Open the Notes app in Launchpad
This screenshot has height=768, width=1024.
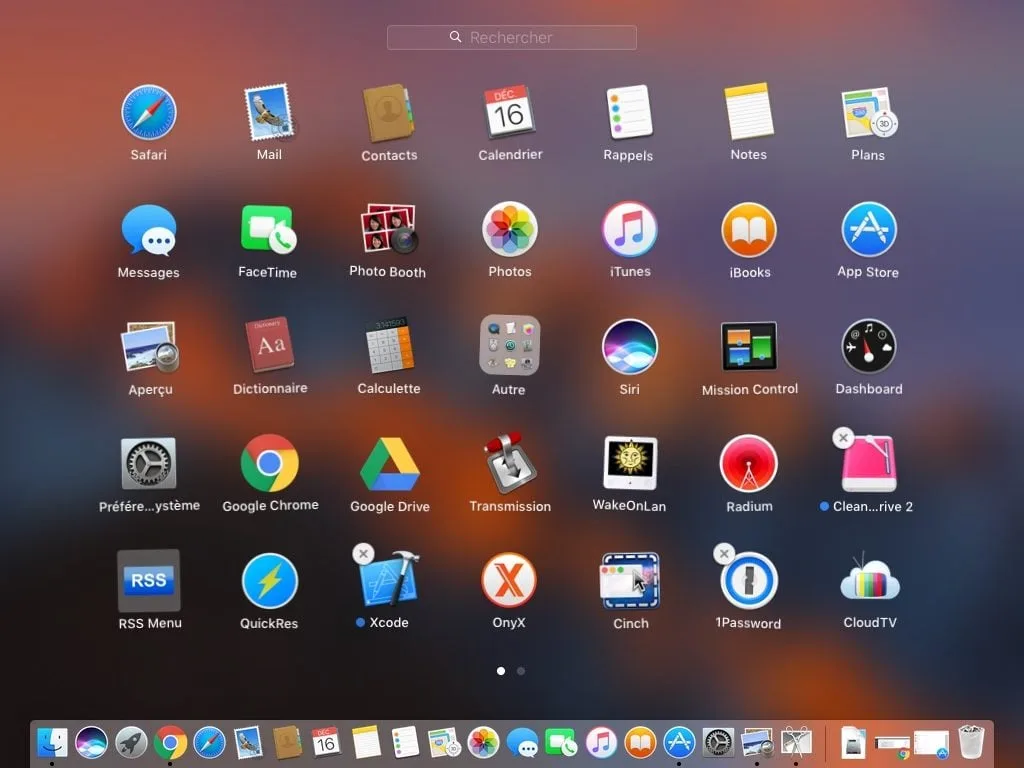click(748, 111)
